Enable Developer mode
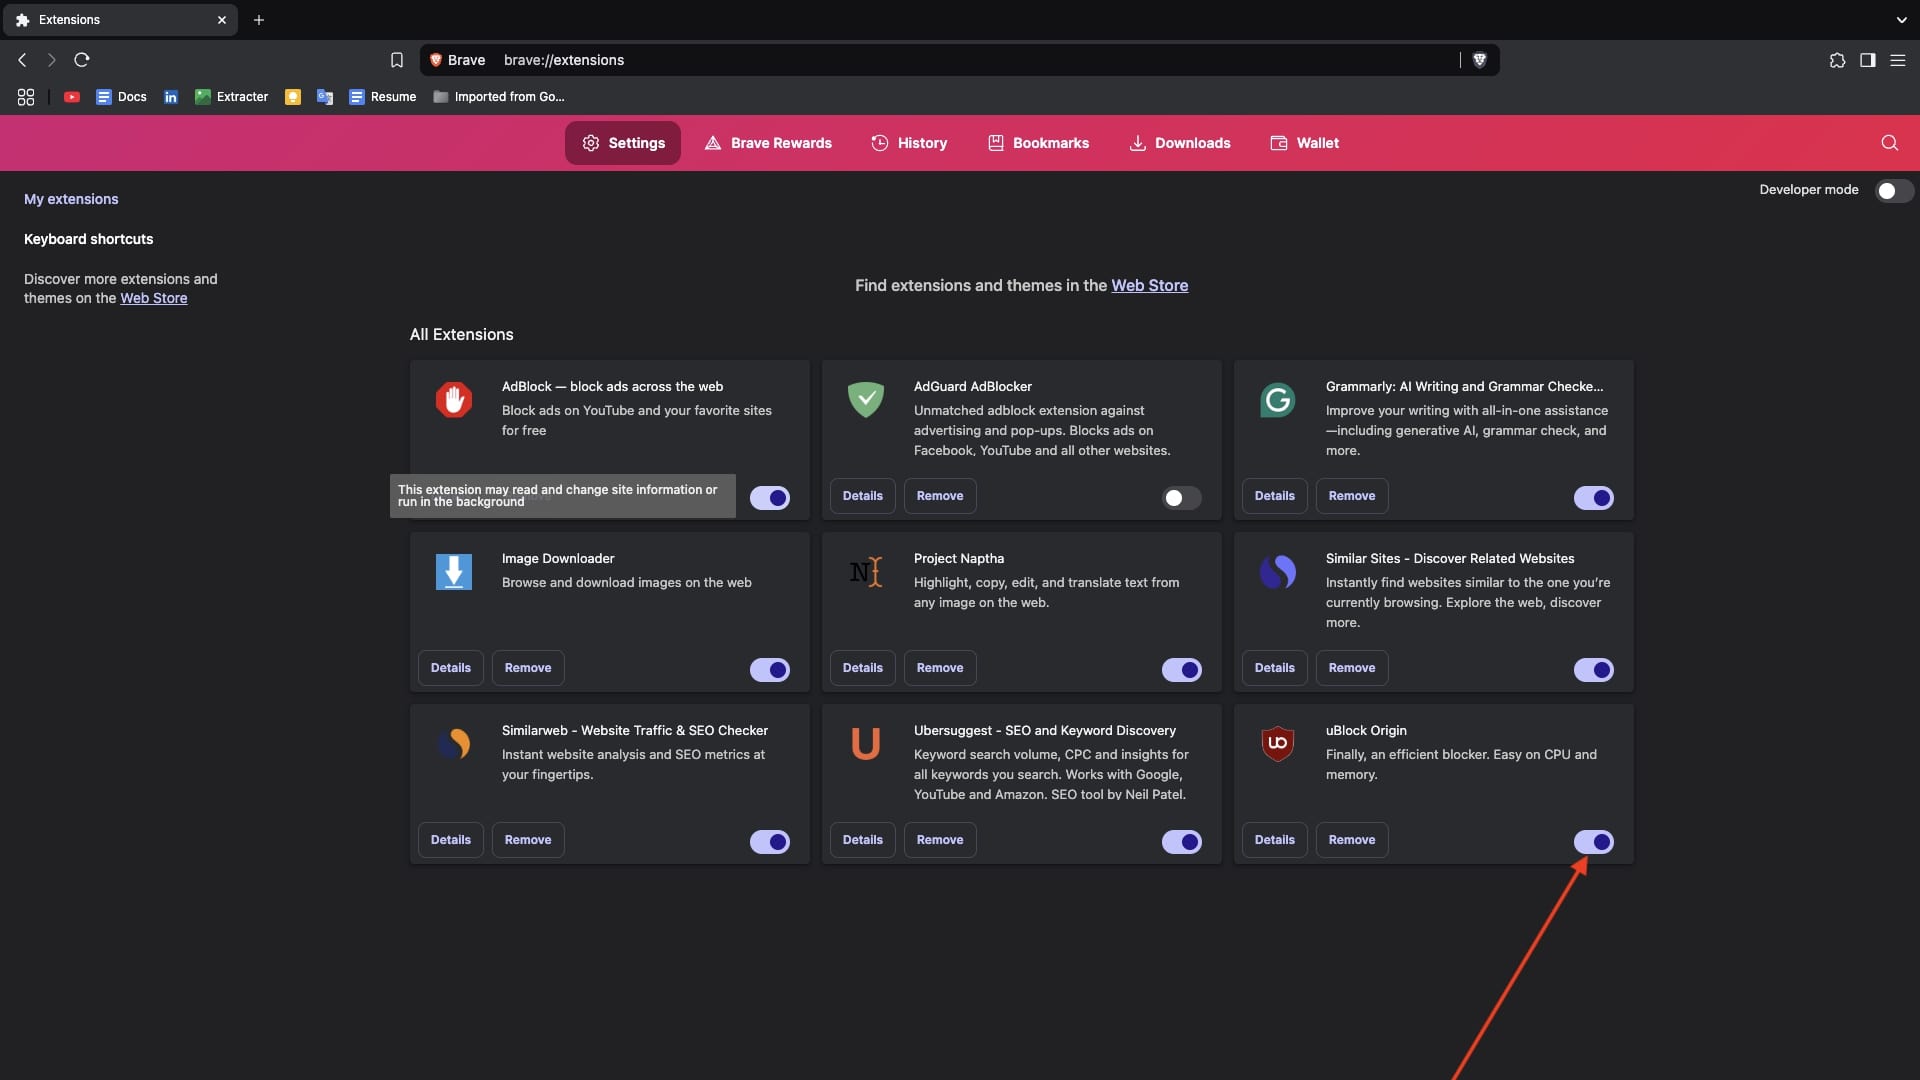Screen dimensions: 1920x1080 coord(1895,190)
